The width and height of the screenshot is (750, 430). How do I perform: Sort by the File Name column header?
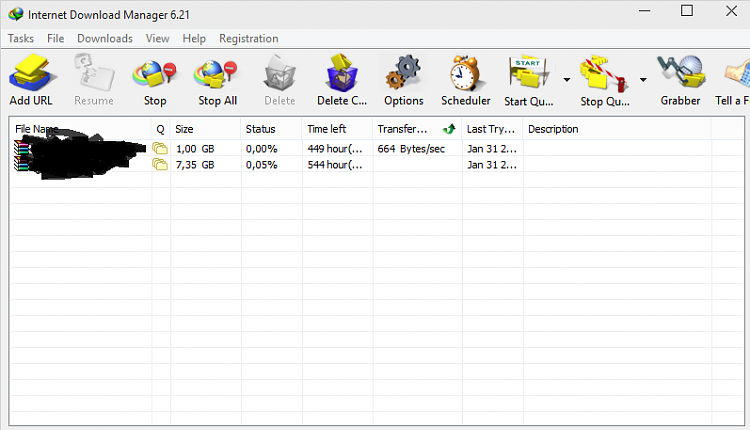tap(80, 129)
